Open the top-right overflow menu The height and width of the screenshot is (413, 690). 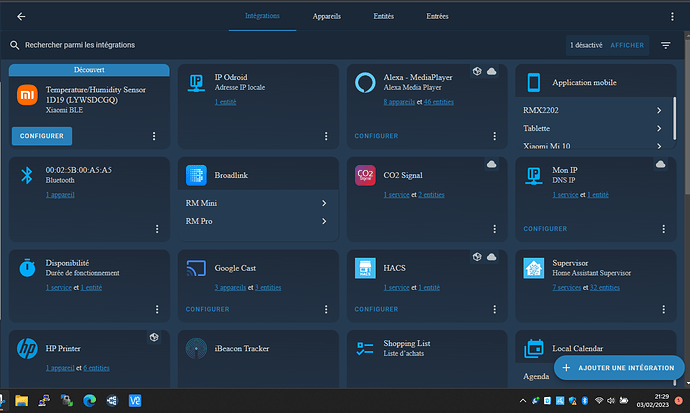pyautogui.click(x=672, y=16)
